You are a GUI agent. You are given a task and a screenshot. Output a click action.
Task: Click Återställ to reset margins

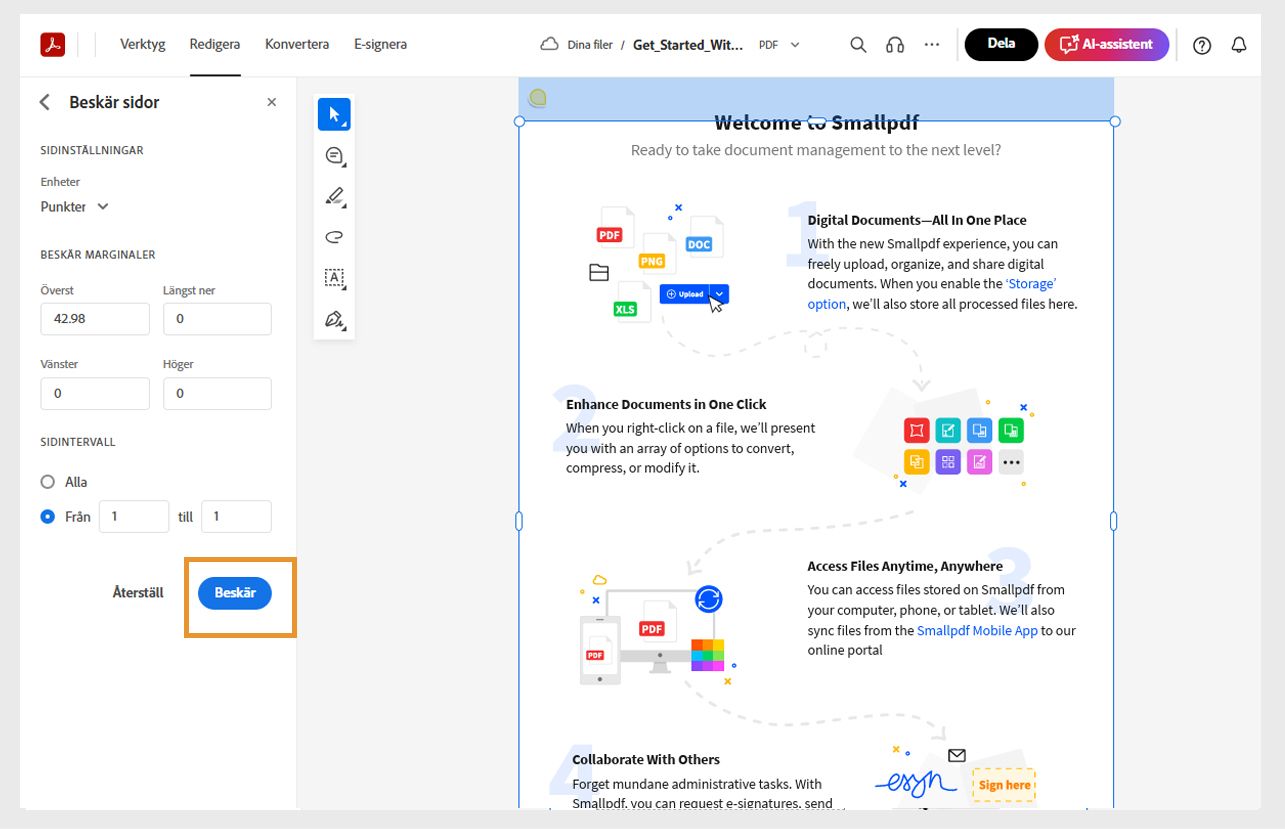pyautogui.click(x=138, y=593)
